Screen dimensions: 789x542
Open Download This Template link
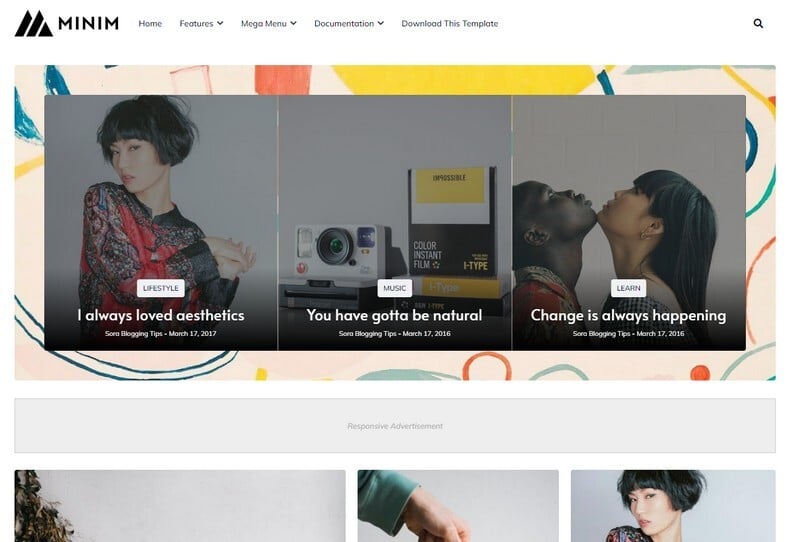tap(450, 24)
